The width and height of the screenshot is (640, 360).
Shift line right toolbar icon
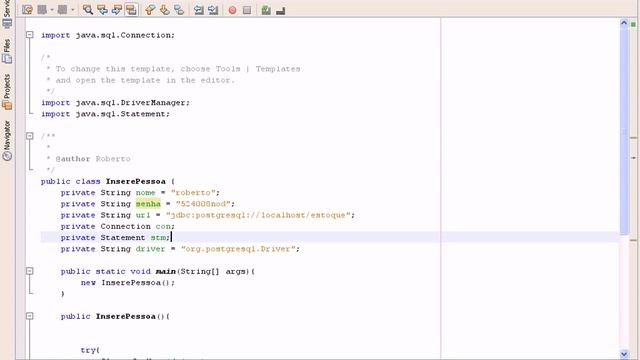click(x=213, y=10)
